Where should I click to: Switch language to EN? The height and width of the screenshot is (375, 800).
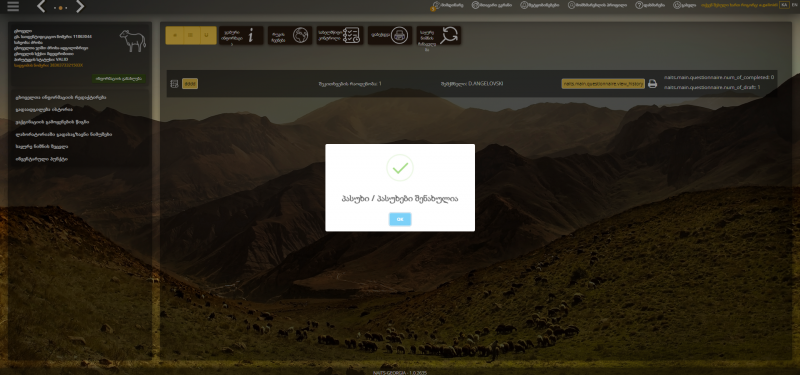793,5
